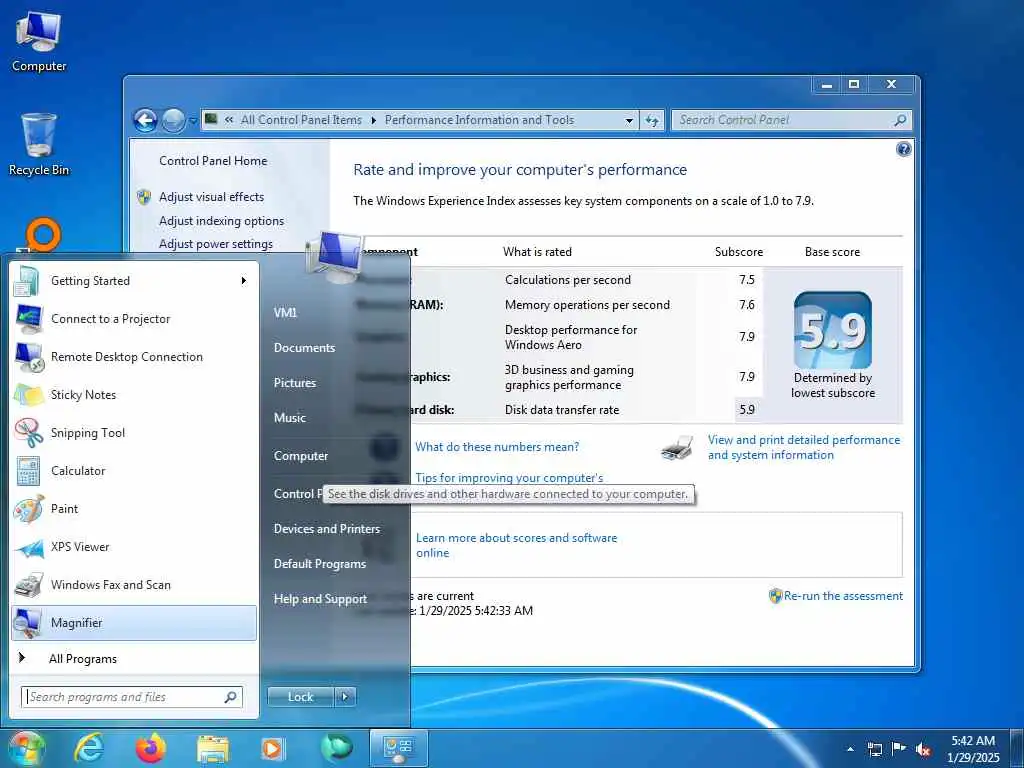Open VM1 user folder in Start menu
This screenshot has height=768, width=1024.
(x=285, y=313)
